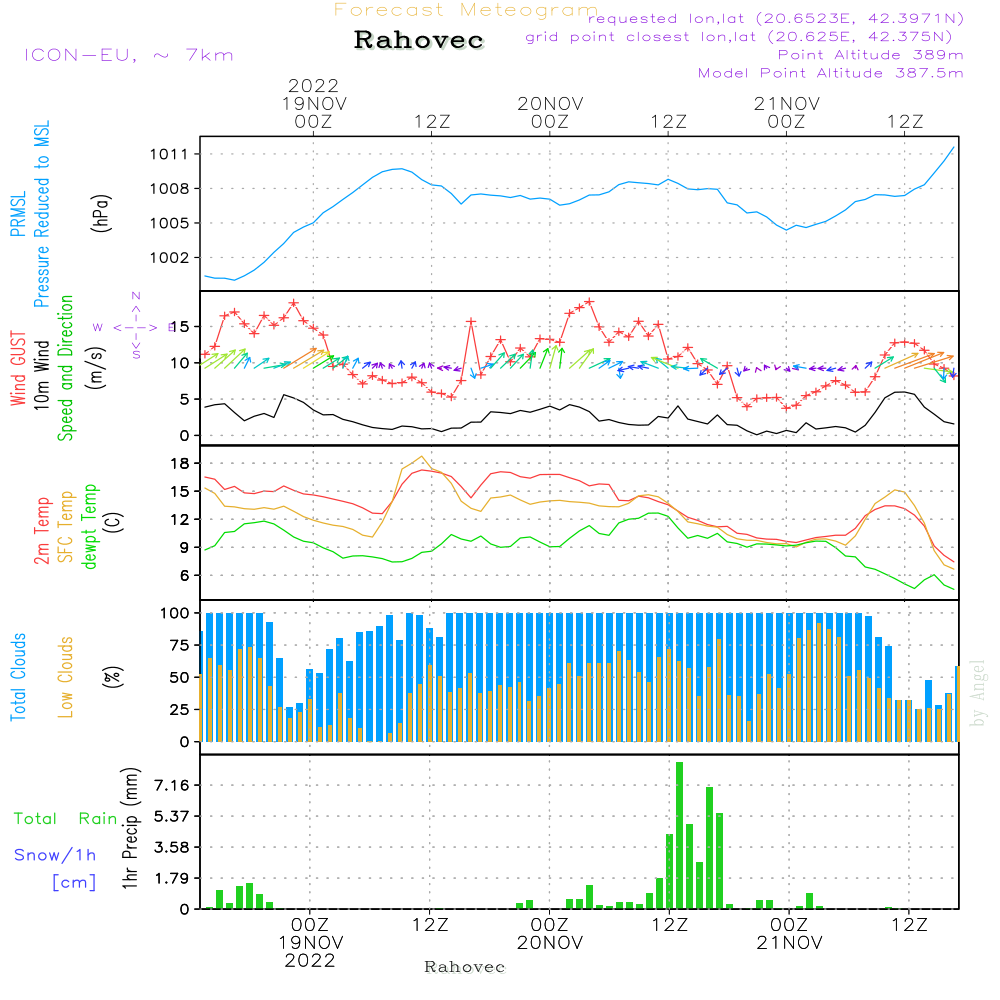Click the 'Low Clouds' legend label

coord(66,677)
